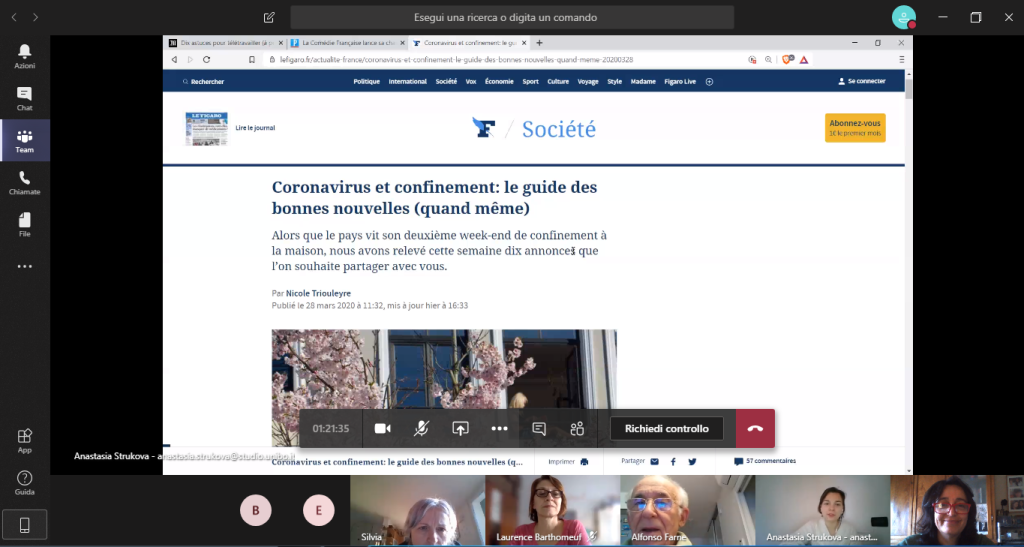
Task: Open the Le Figaro newspaper cover thumbnail
Action: [206, 129]
